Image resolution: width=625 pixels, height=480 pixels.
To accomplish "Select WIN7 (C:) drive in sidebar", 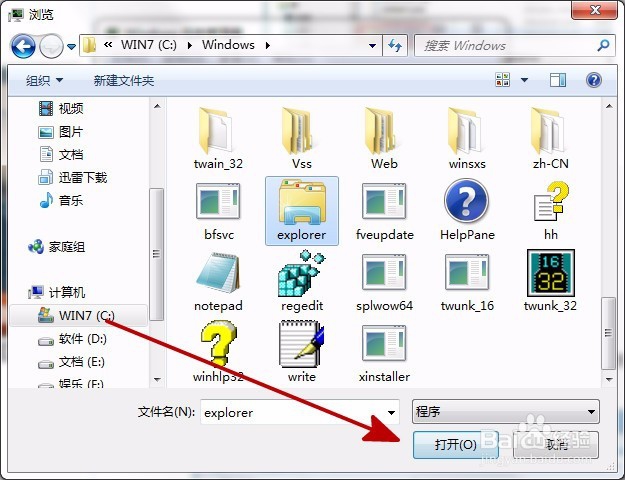I will (78, 316).
